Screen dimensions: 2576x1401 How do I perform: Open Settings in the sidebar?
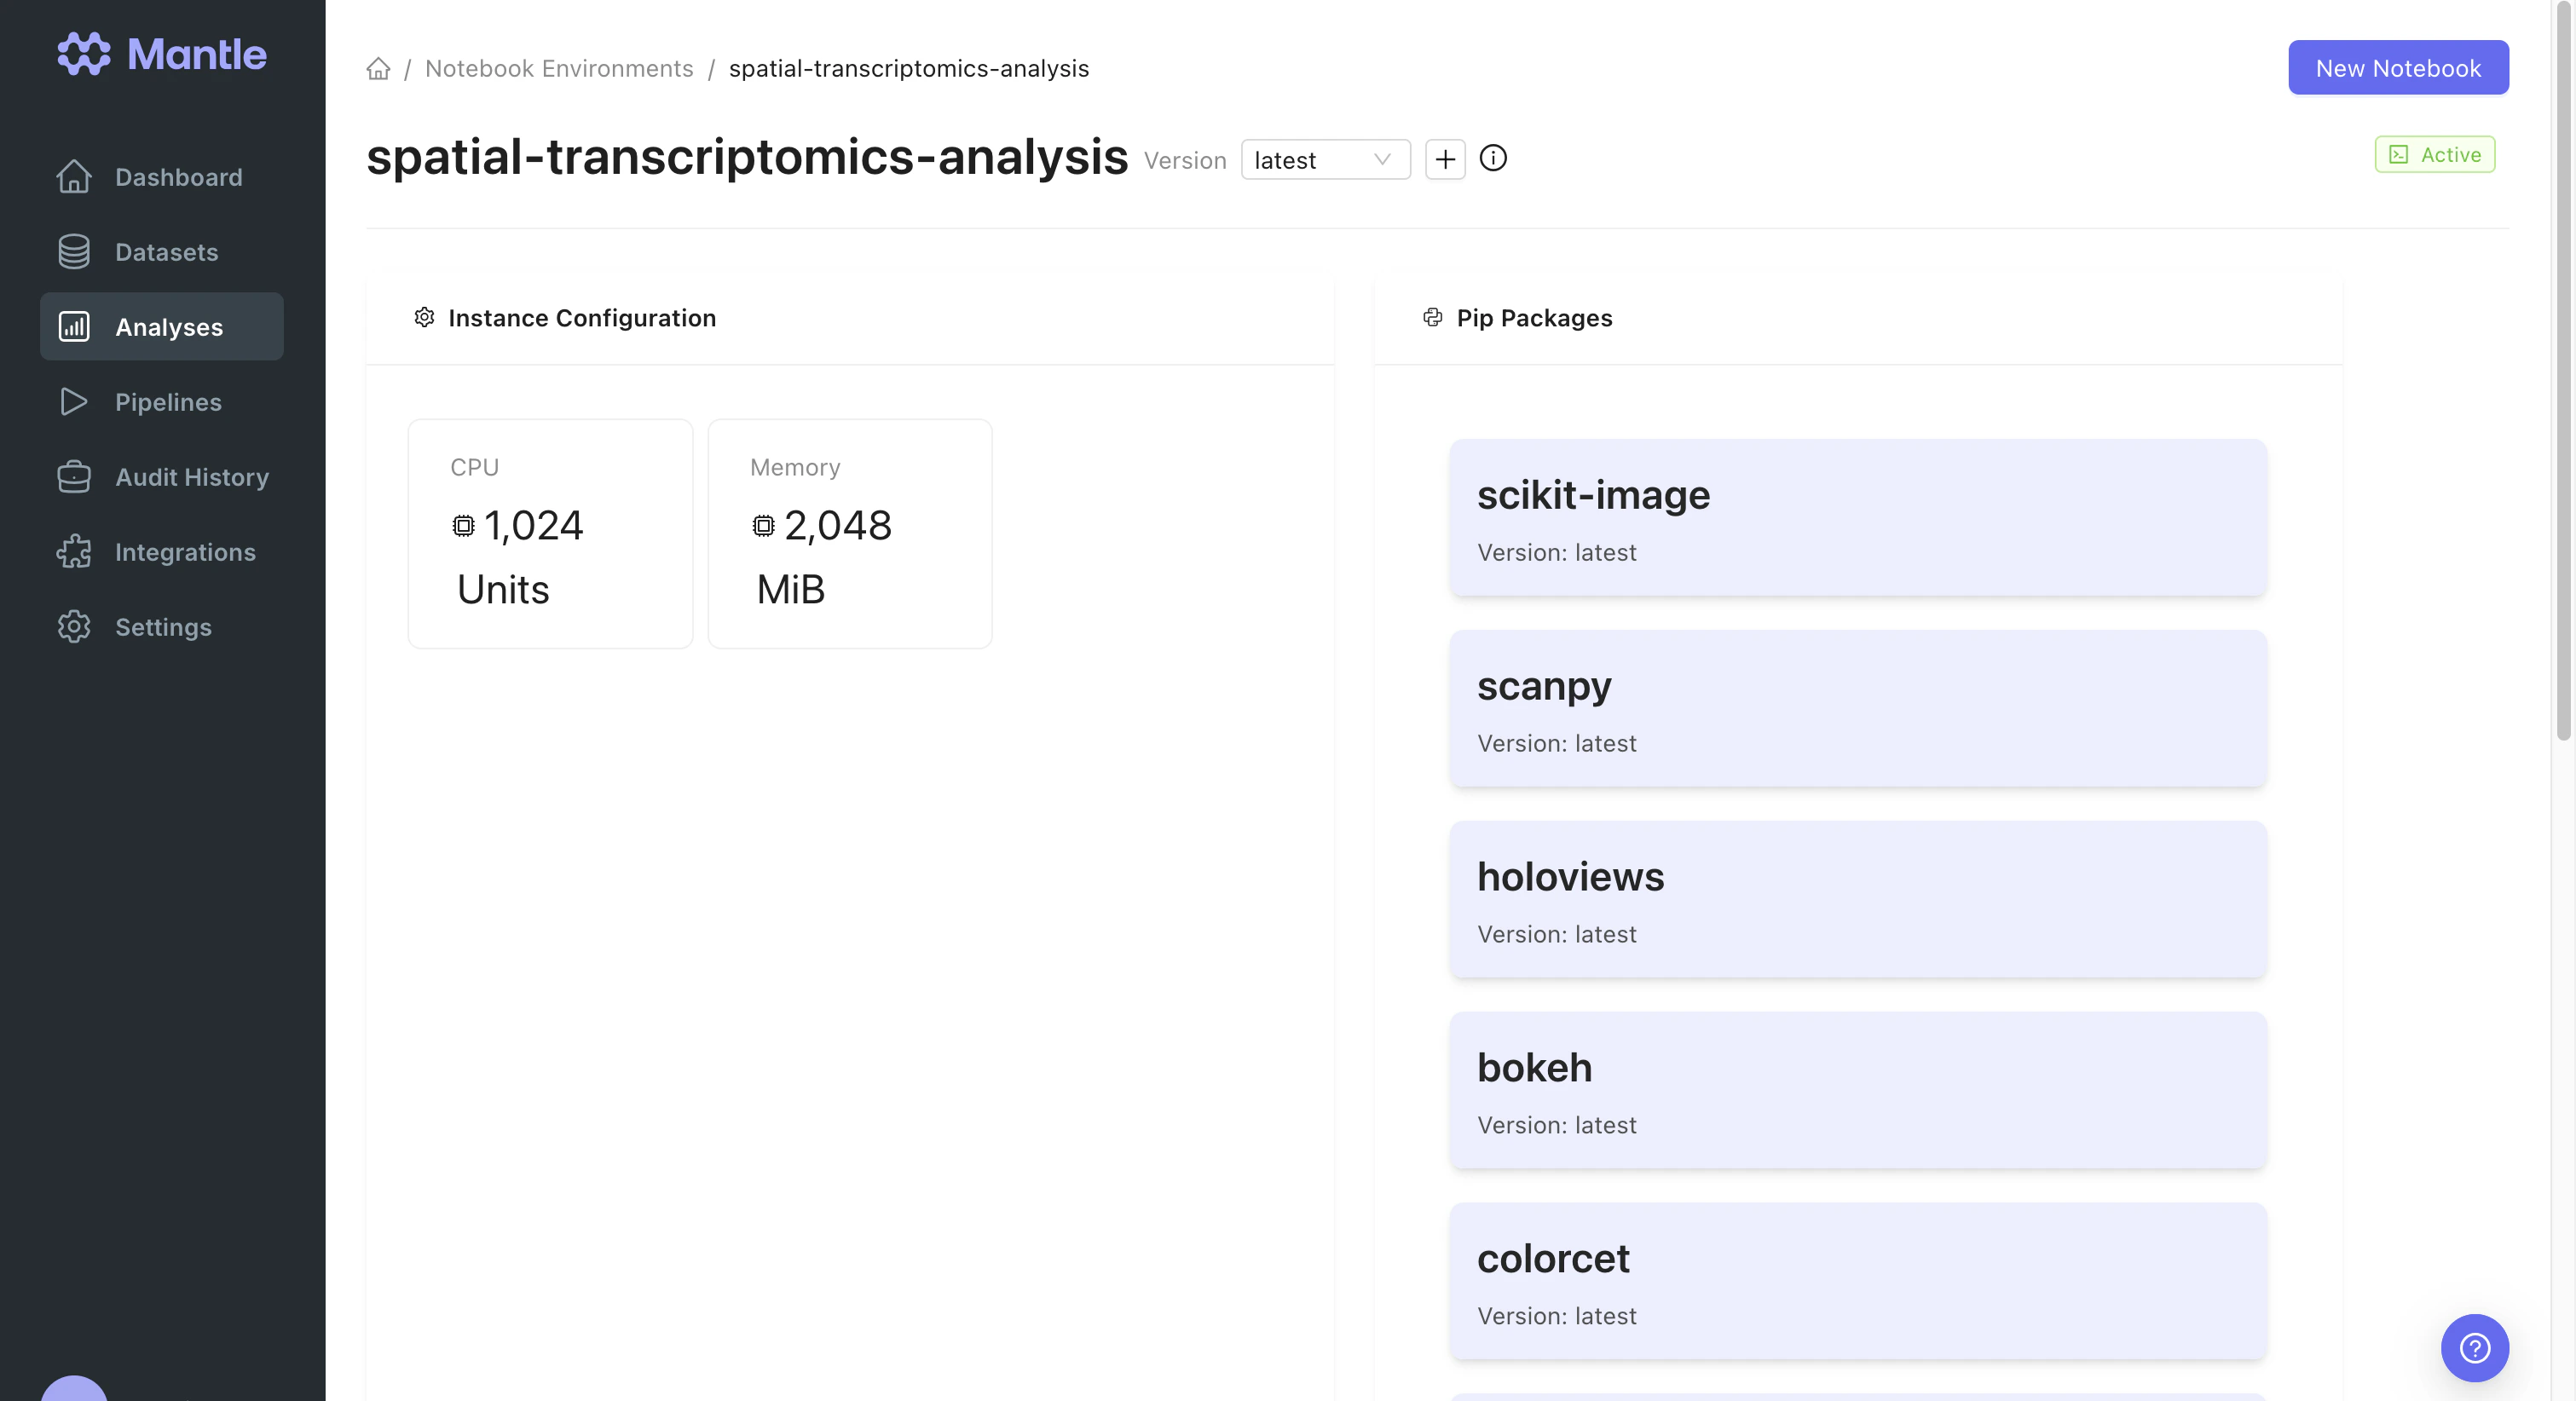(162, 627)
